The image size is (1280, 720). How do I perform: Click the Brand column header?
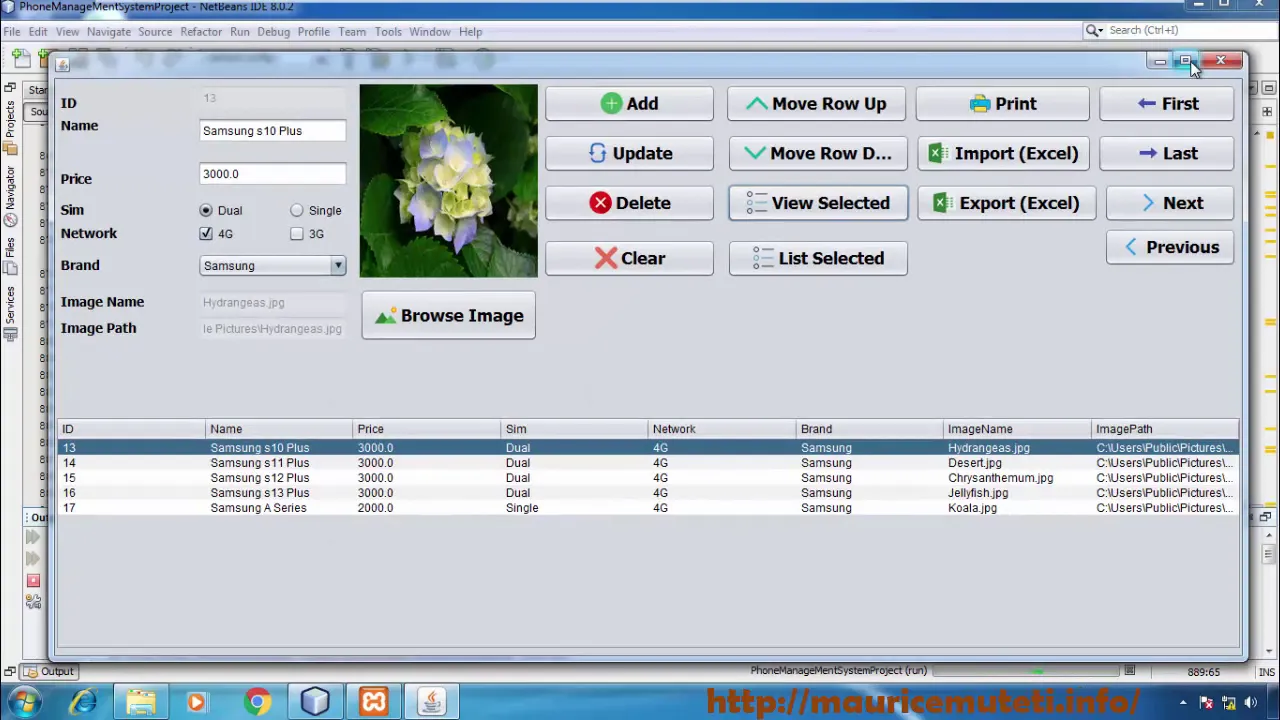pyautogui.click(x=870, y=429)
